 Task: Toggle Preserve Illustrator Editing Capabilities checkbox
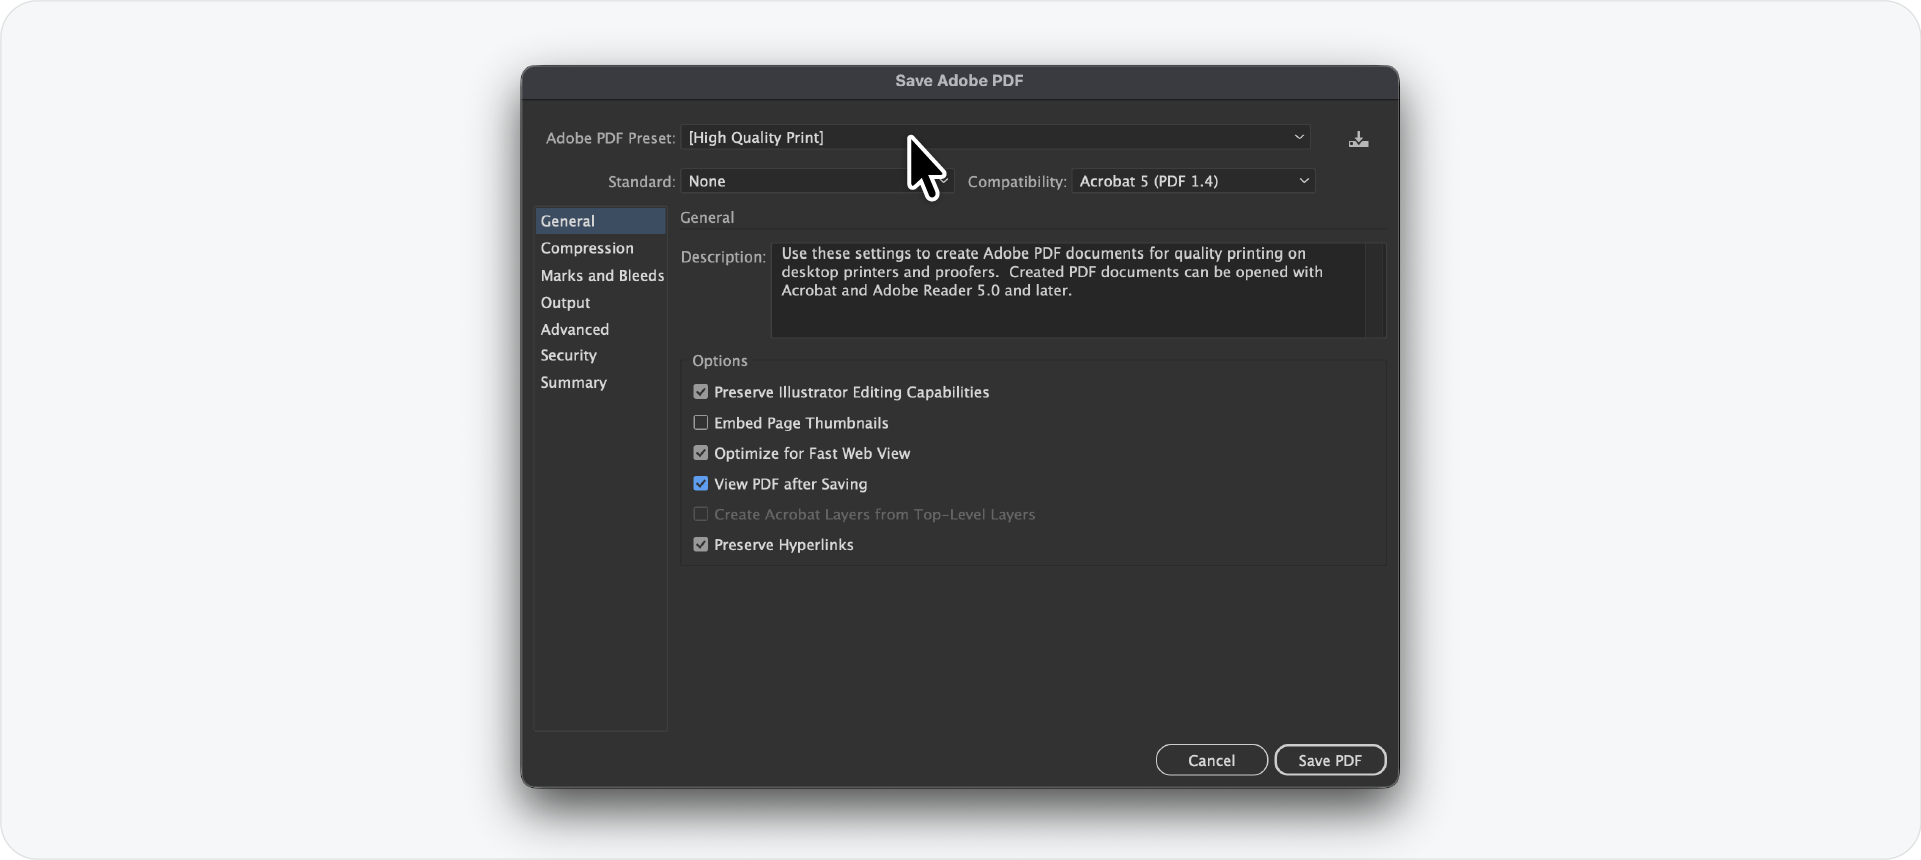point(701,392)
